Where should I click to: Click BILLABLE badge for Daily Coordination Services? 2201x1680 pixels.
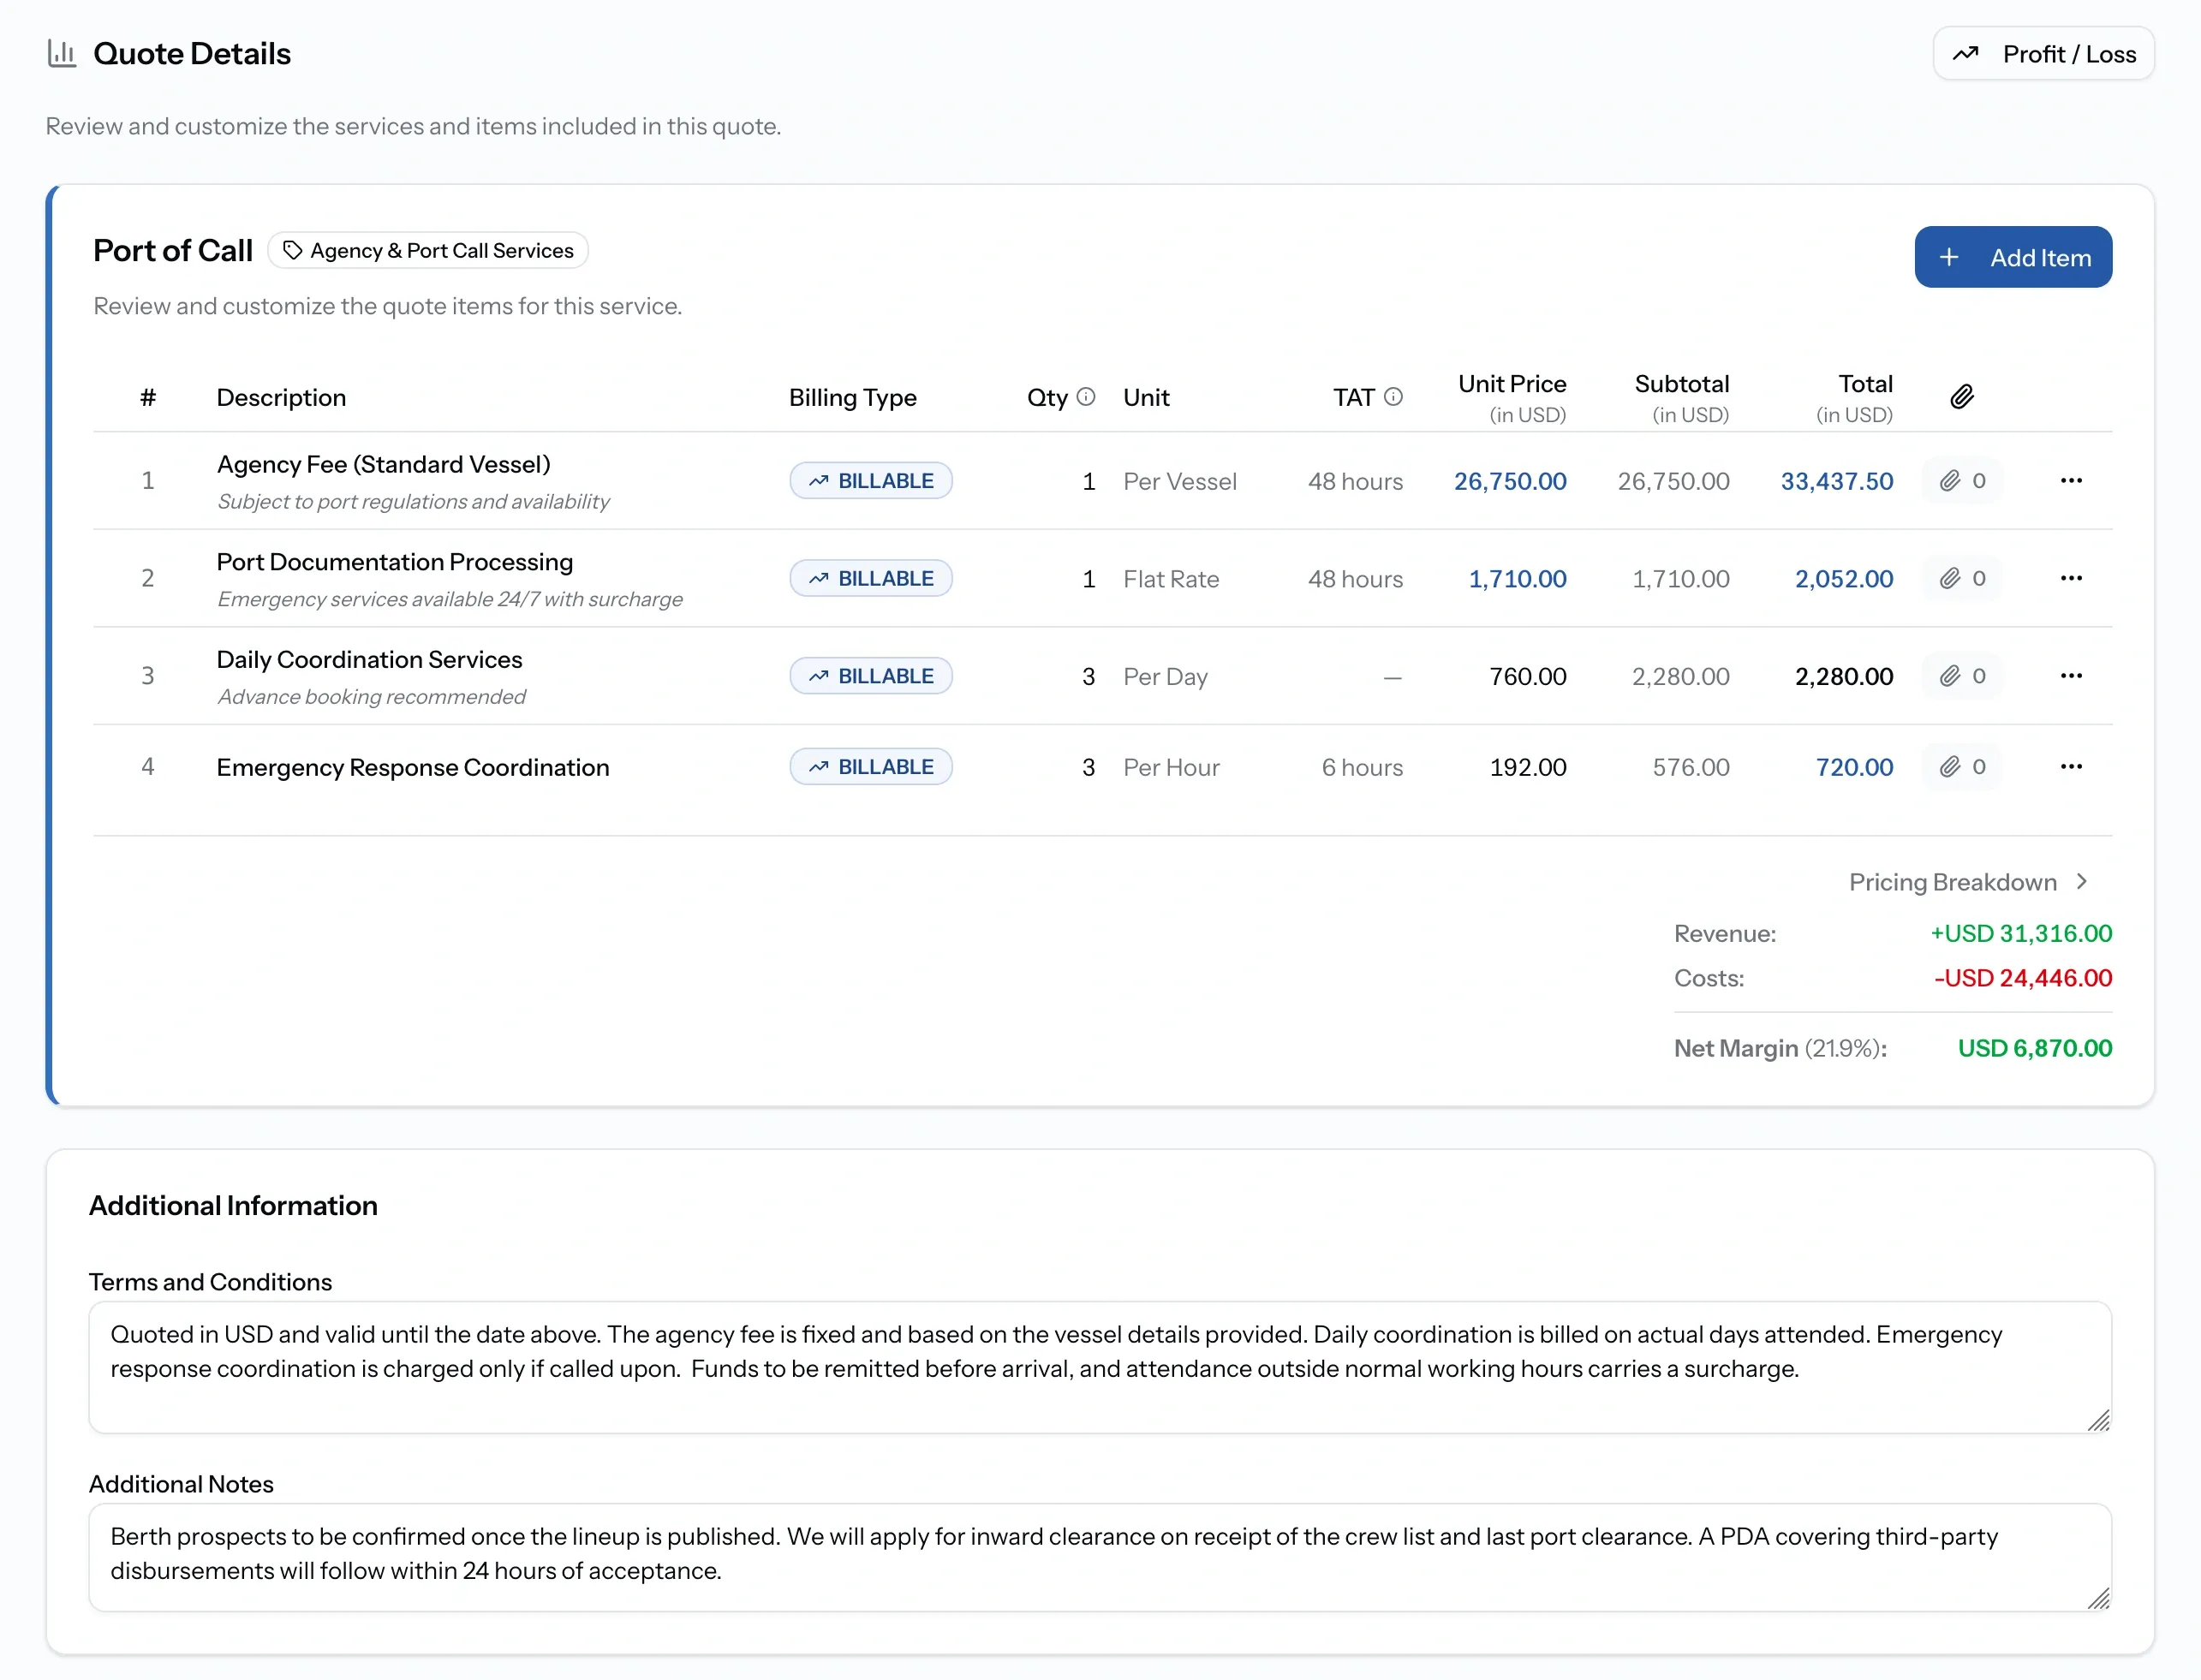[x=870, y=676]
